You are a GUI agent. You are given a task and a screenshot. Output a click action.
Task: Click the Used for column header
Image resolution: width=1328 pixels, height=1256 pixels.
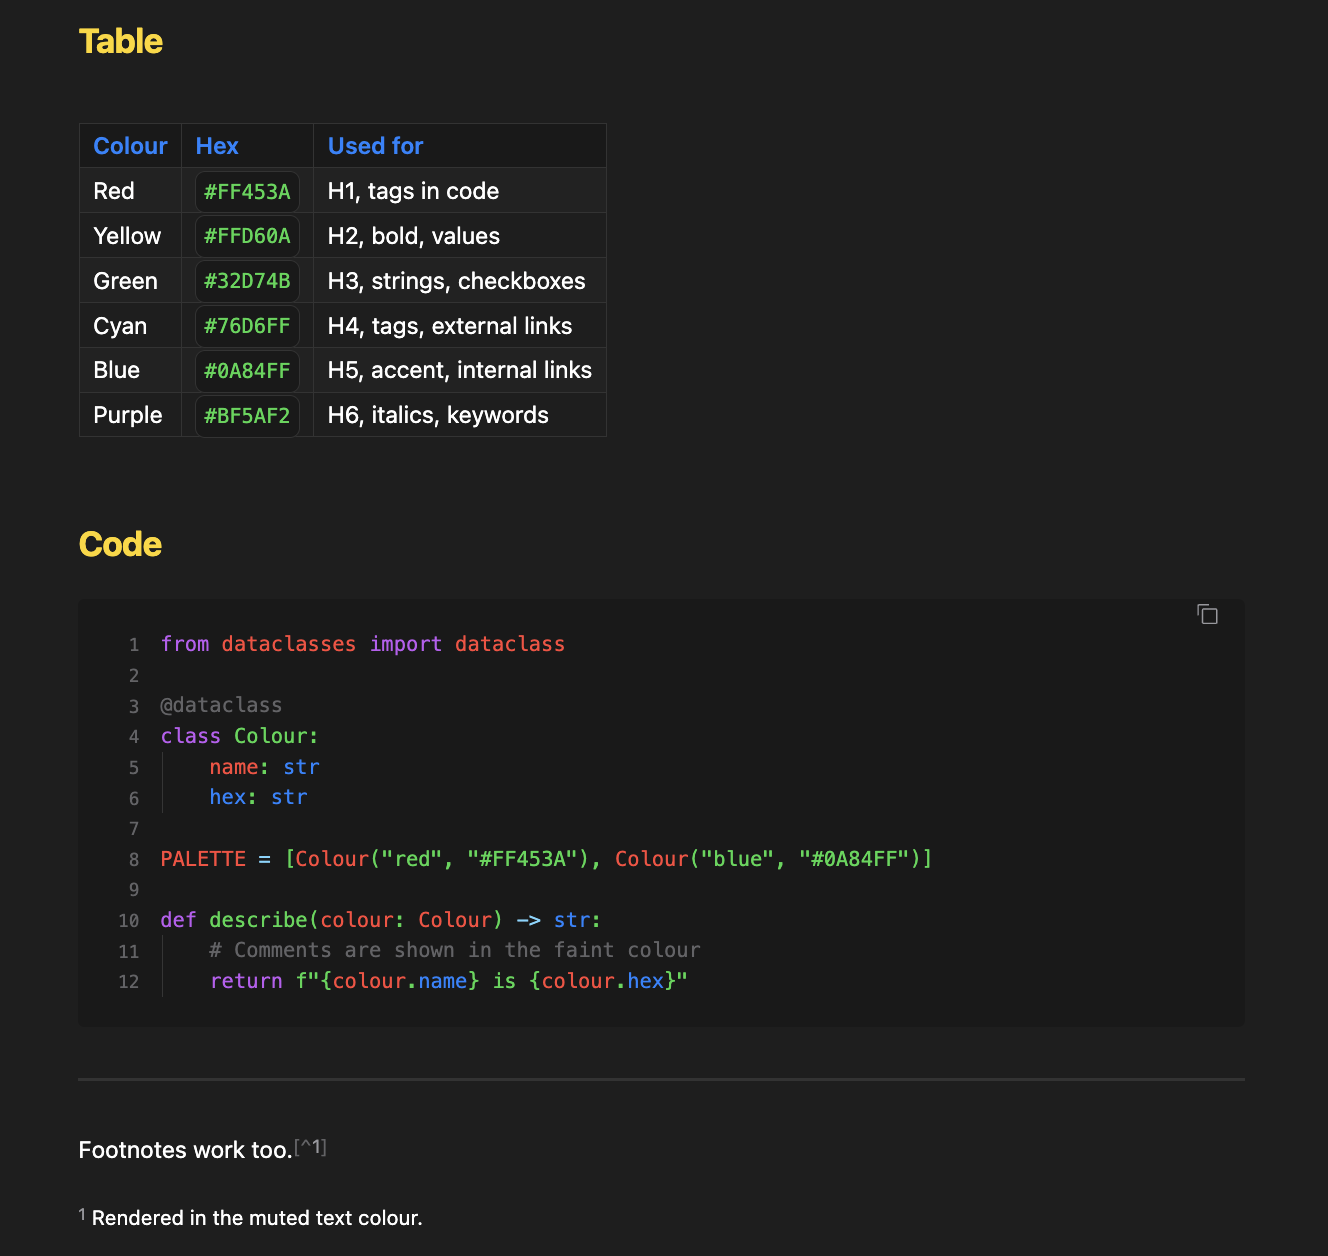click(460, 146)
